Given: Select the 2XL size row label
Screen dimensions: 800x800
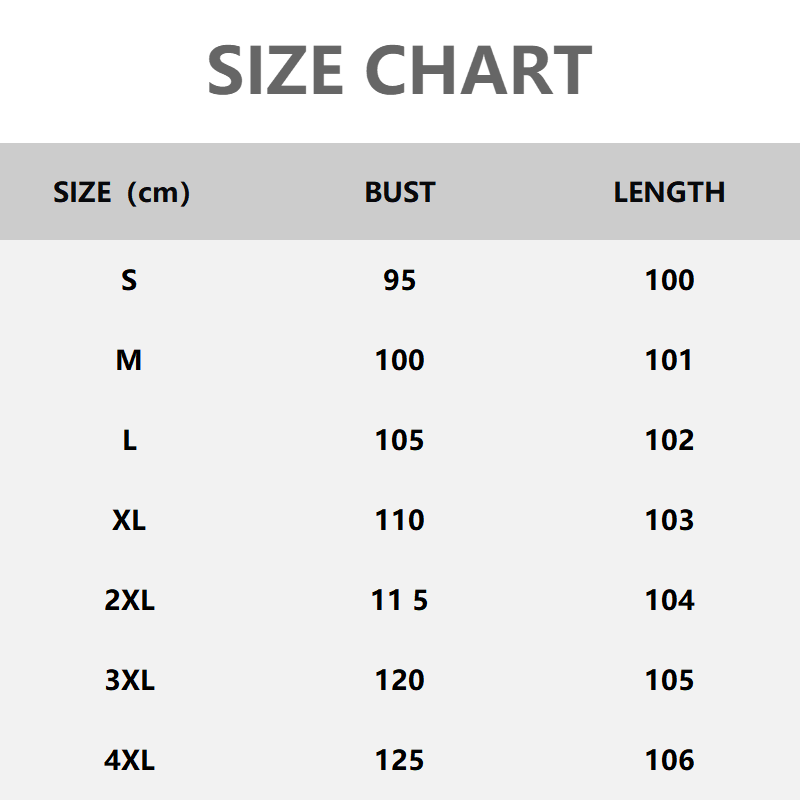Looking at the screenshot, I should 129,600.
